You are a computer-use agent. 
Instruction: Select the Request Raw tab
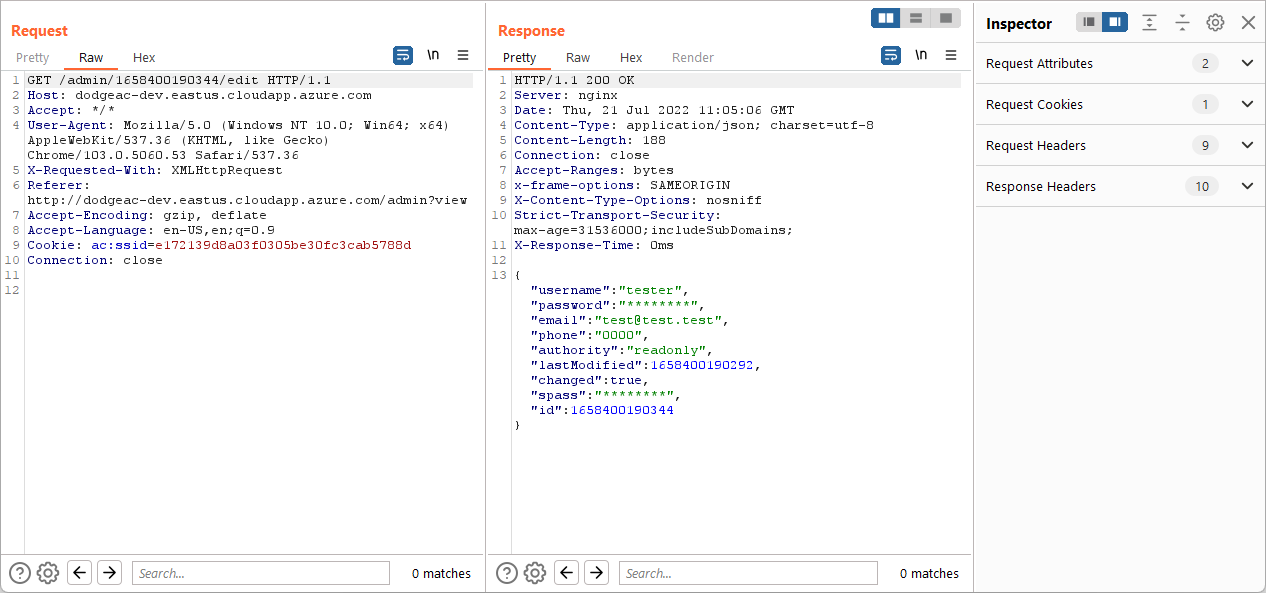tap(91, 57)
